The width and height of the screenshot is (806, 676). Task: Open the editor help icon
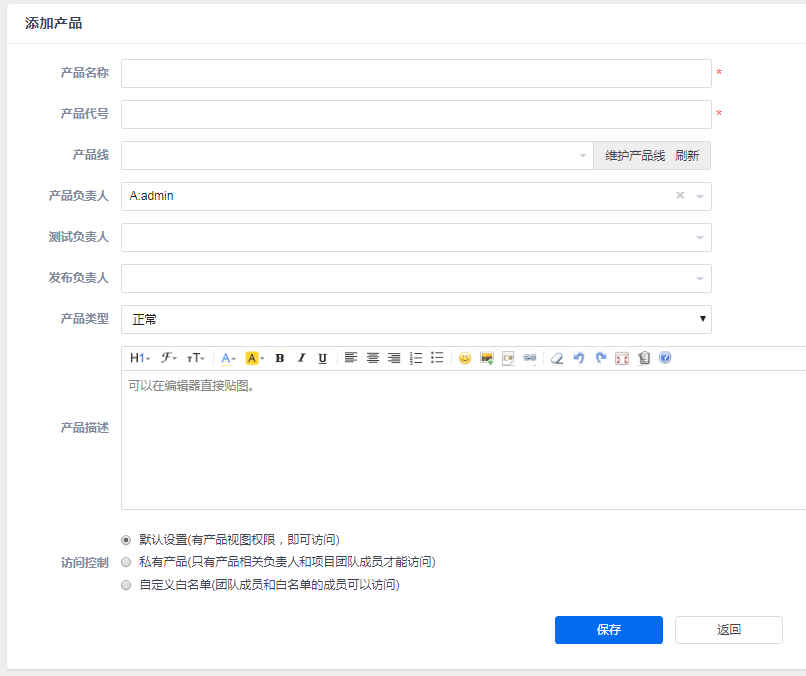click(x=665, y=358)
